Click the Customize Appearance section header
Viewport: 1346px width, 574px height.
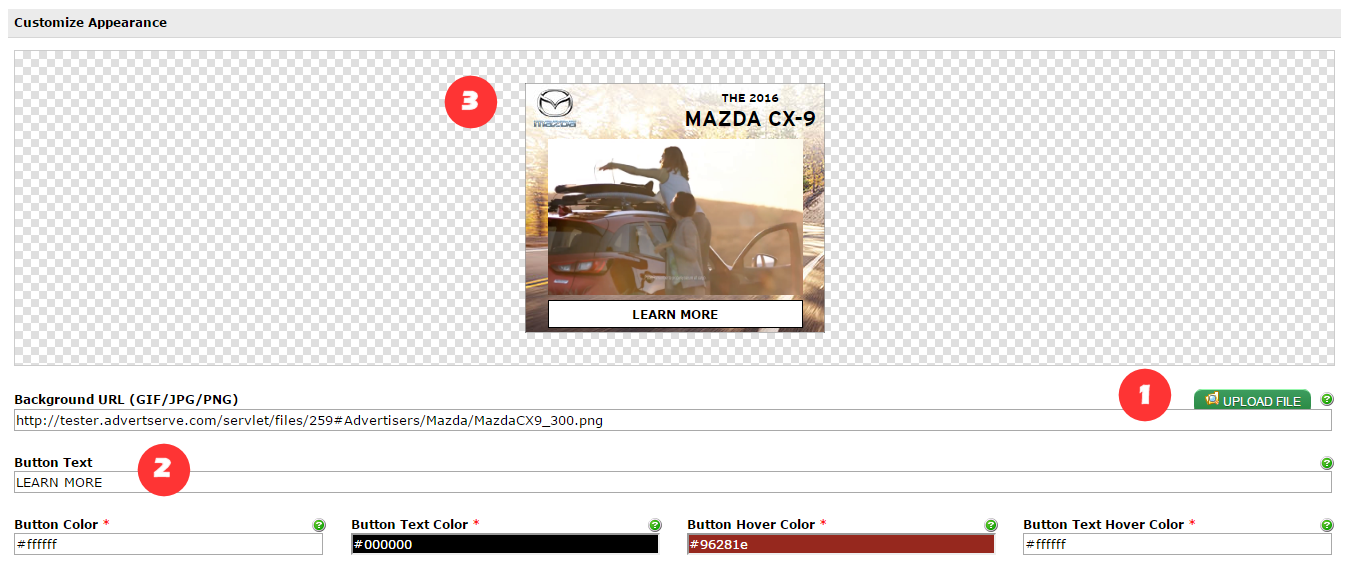point(673,23)
